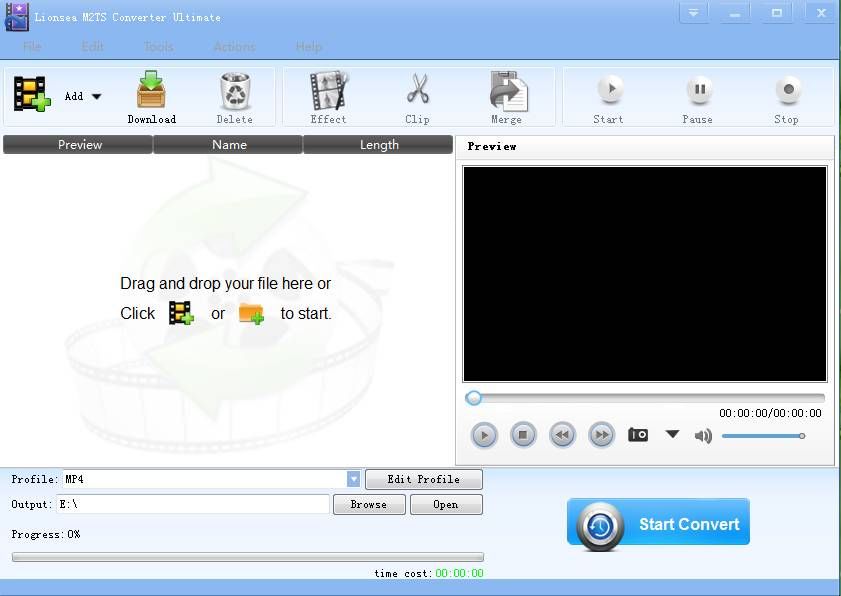Play the preview video
Image resolution: width=841 pixels, height=596 pixels.
coord(484,435)
